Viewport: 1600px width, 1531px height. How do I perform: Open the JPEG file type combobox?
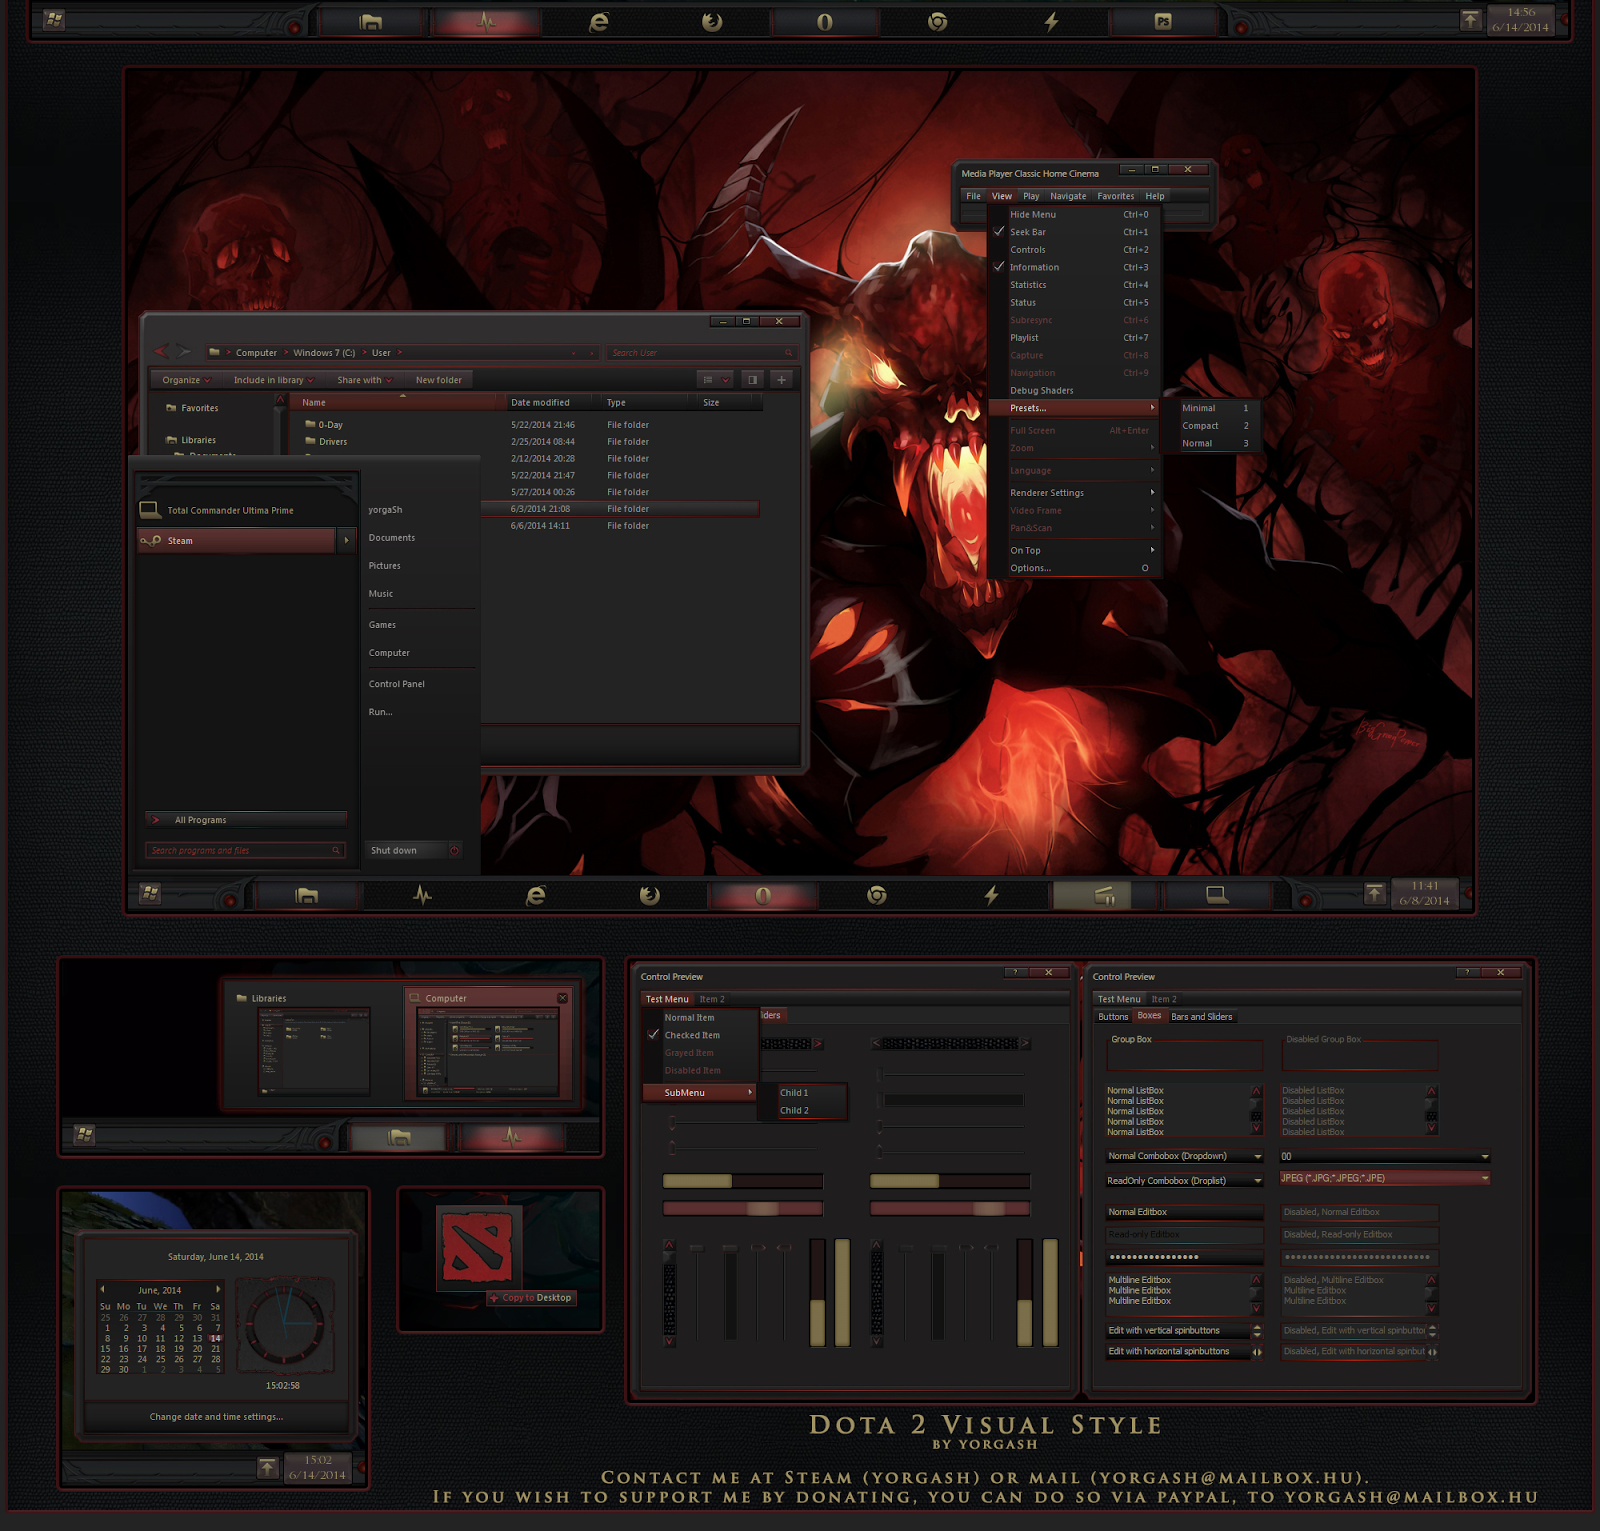point(1385,1178)
